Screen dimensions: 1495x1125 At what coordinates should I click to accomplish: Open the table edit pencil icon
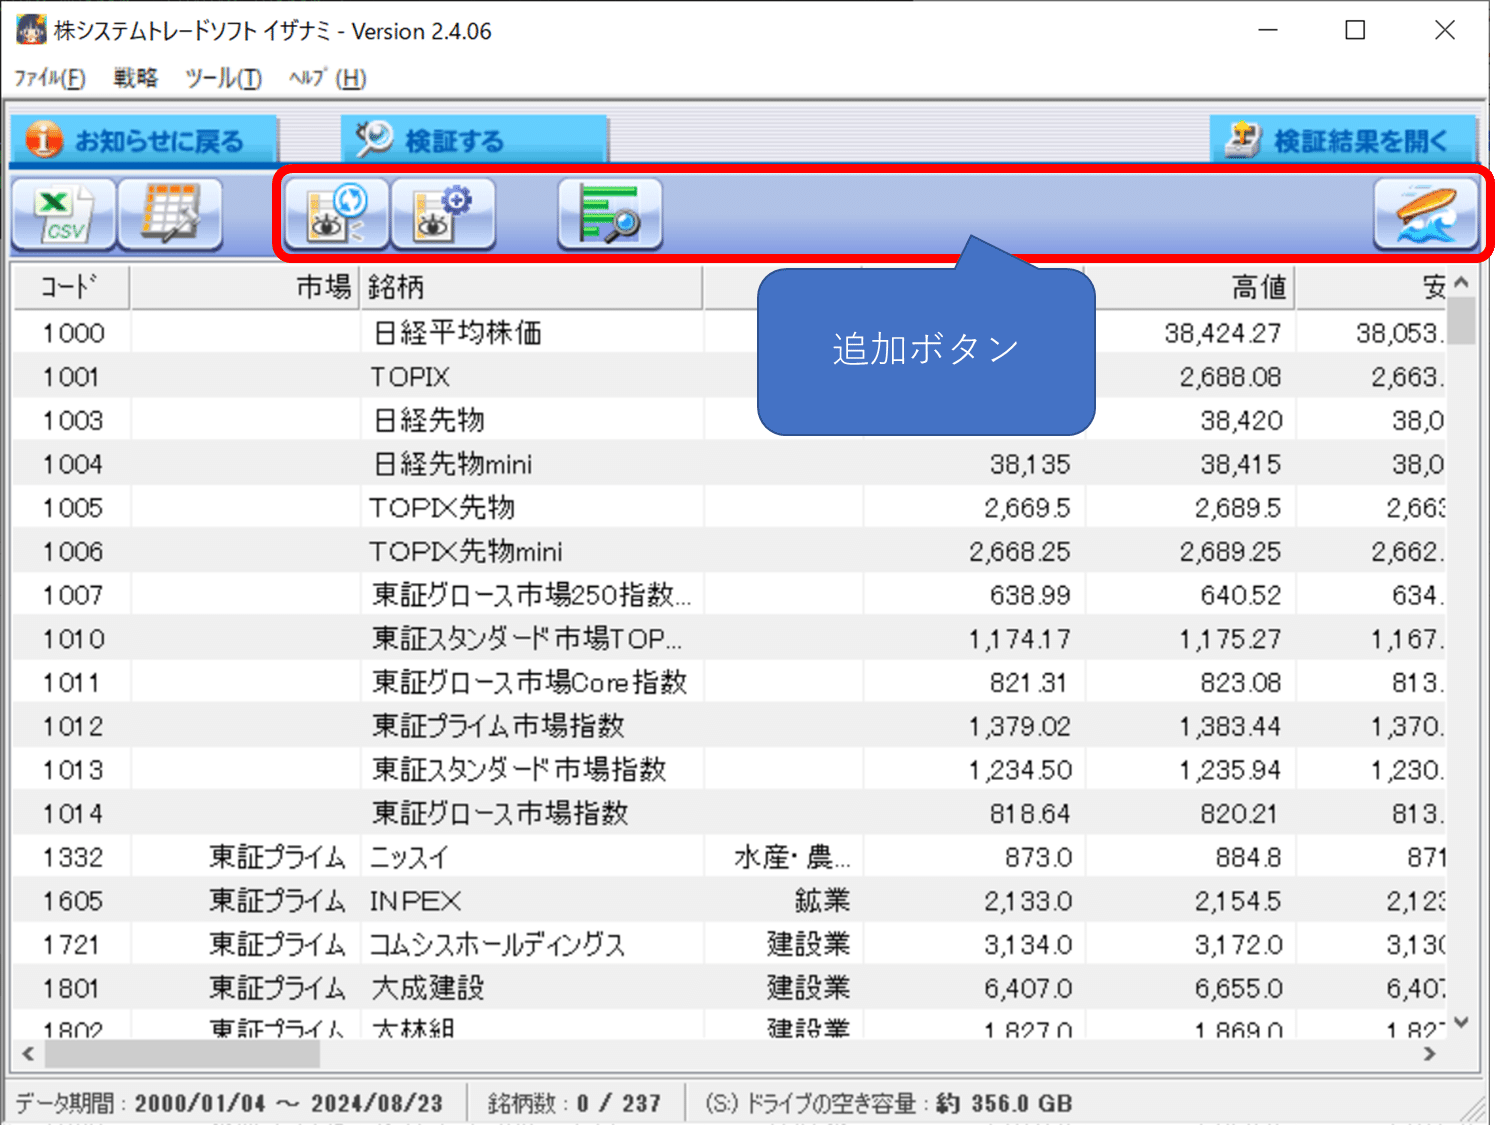point(169,214)
